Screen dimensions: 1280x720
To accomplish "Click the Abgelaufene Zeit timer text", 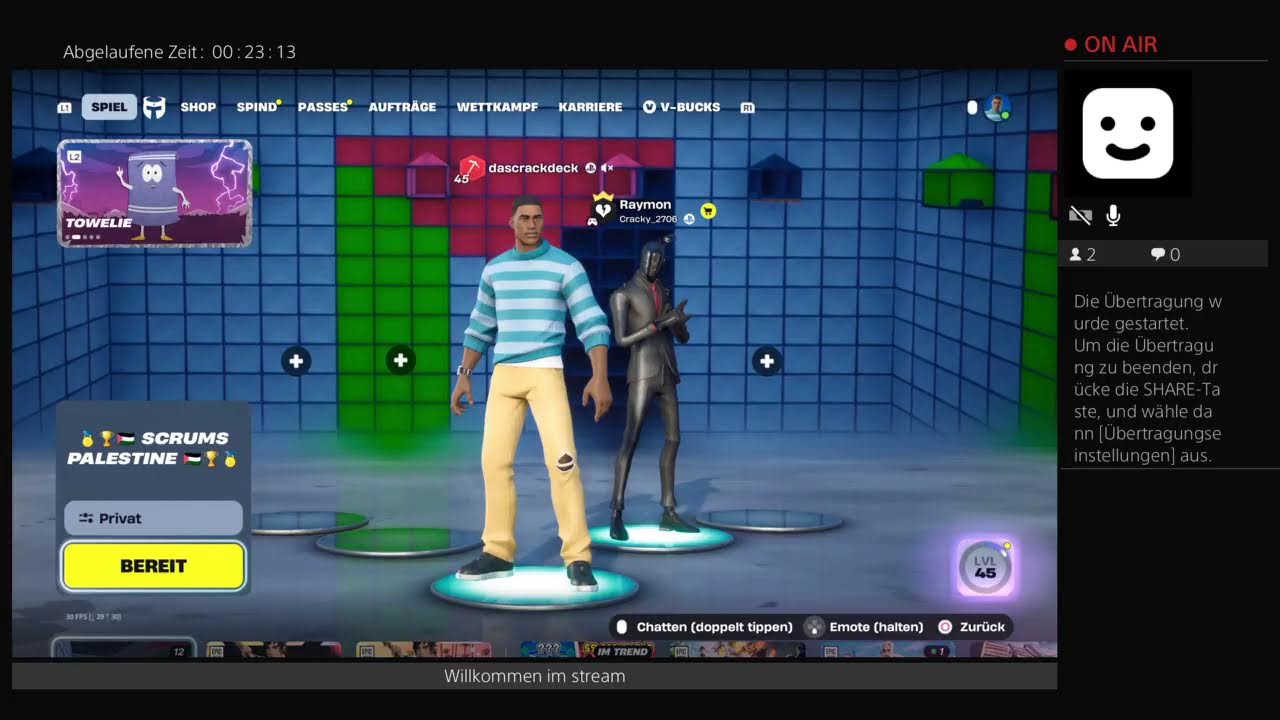I will tap(180, 52).
